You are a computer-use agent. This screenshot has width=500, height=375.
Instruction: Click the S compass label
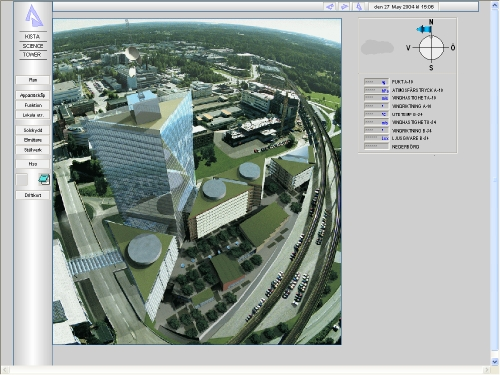tap(431, 68)
